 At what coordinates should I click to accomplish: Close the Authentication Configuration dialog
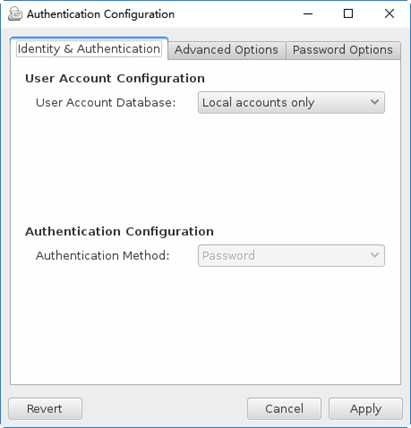[389, 14]
